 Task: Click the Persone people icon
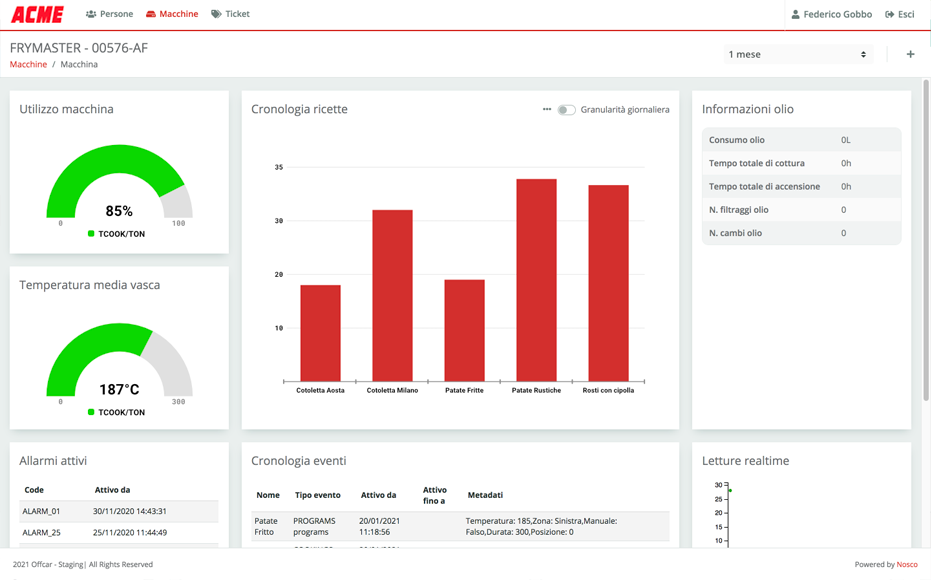tap(91, 14)
